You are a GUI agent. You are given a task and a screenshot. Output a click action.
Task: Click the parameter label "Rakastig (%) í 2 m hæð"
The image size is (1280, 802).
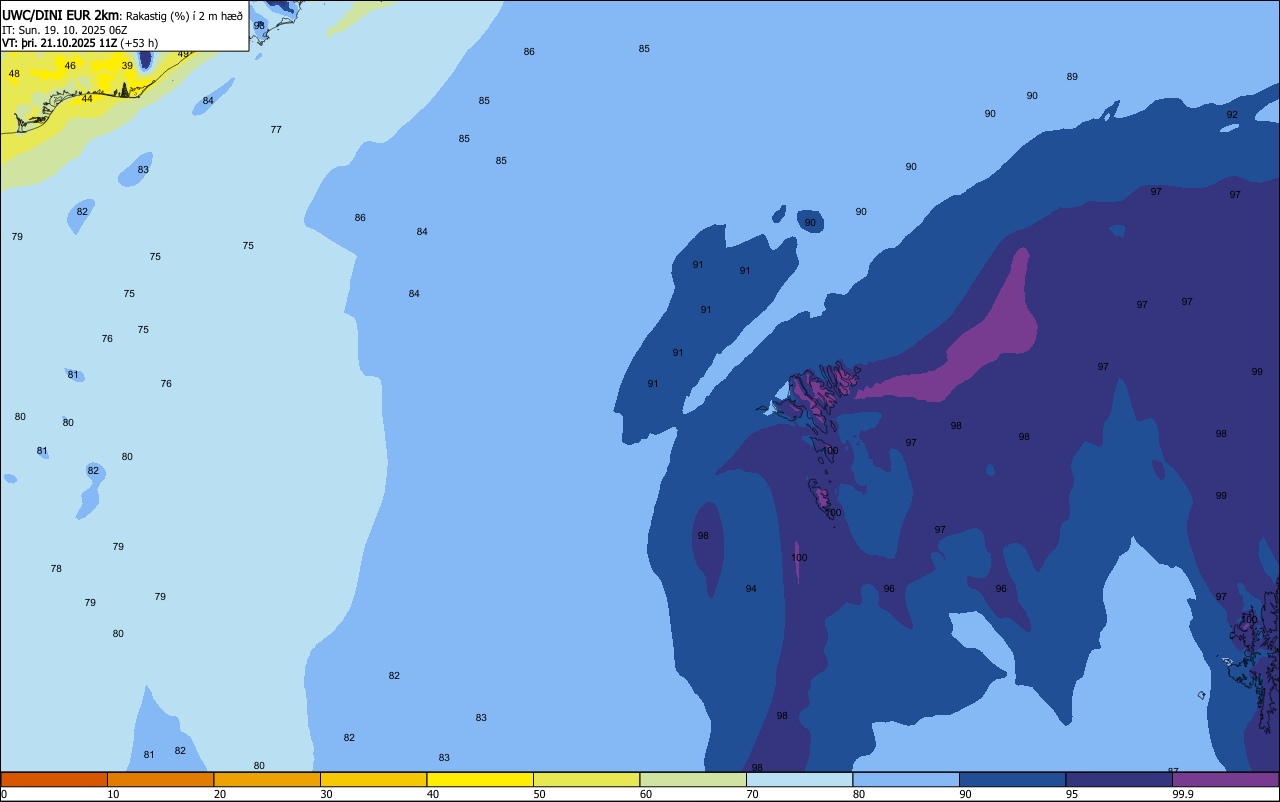(184, 16)
